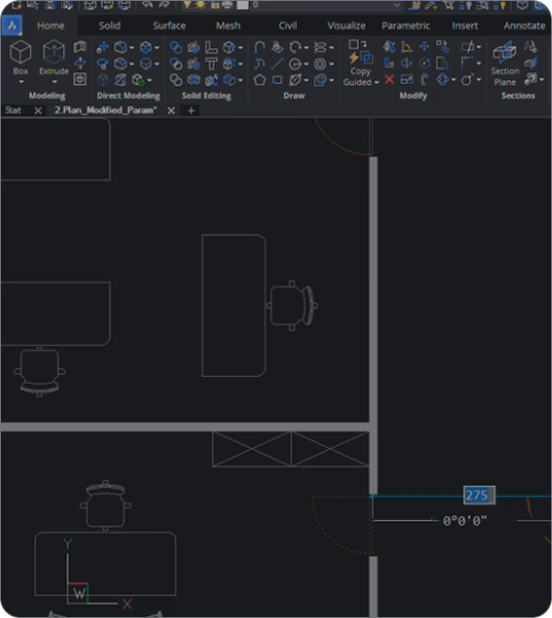Expand the Box tool dropdown arrow
The image size is (552, 618).
click(21, 82)
